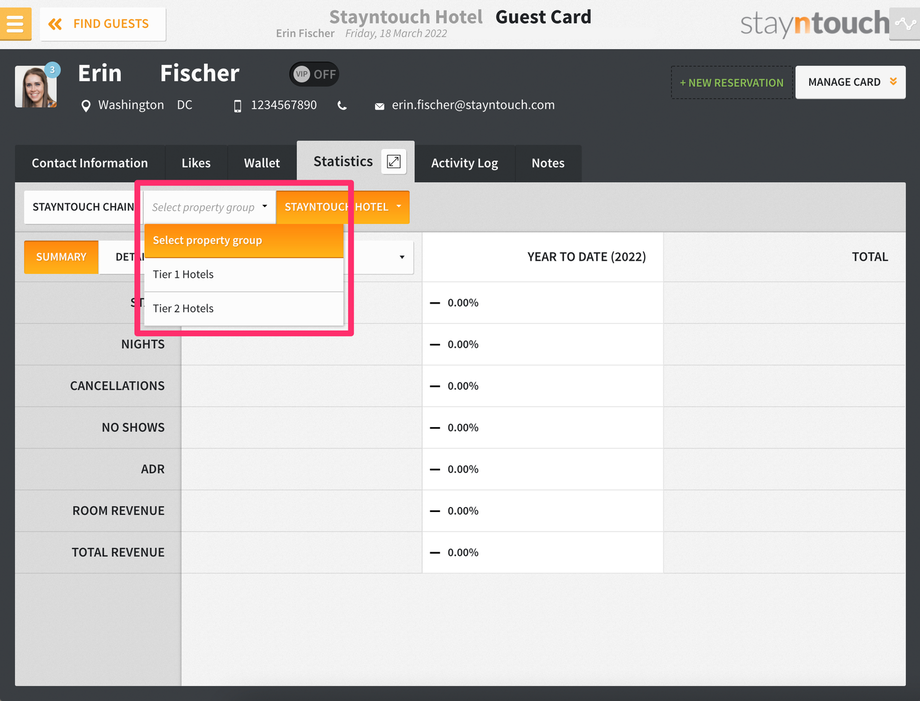
Task: Click the email erin.fischer@stayntouch.com
Action: [x=473, y=105]
